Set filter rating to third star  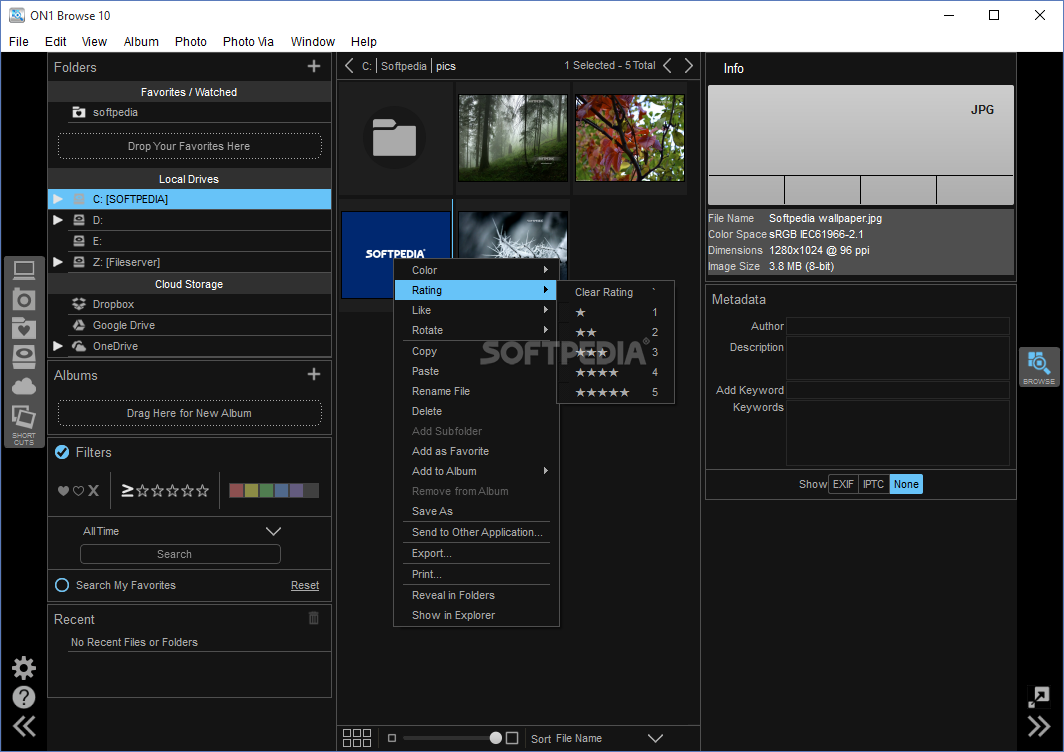[x=172, y=491]
